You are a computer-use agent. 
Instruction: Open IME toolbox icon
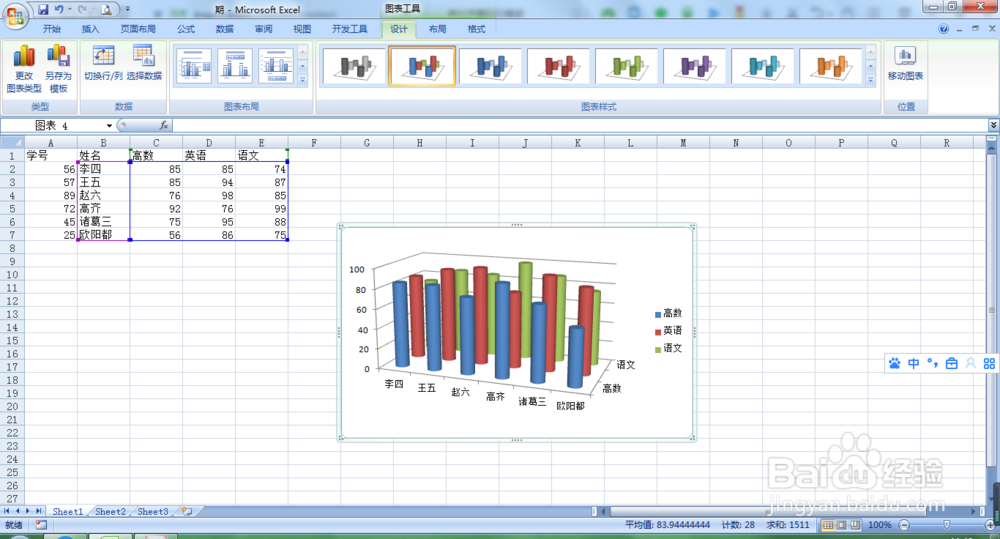click(952, 363)
